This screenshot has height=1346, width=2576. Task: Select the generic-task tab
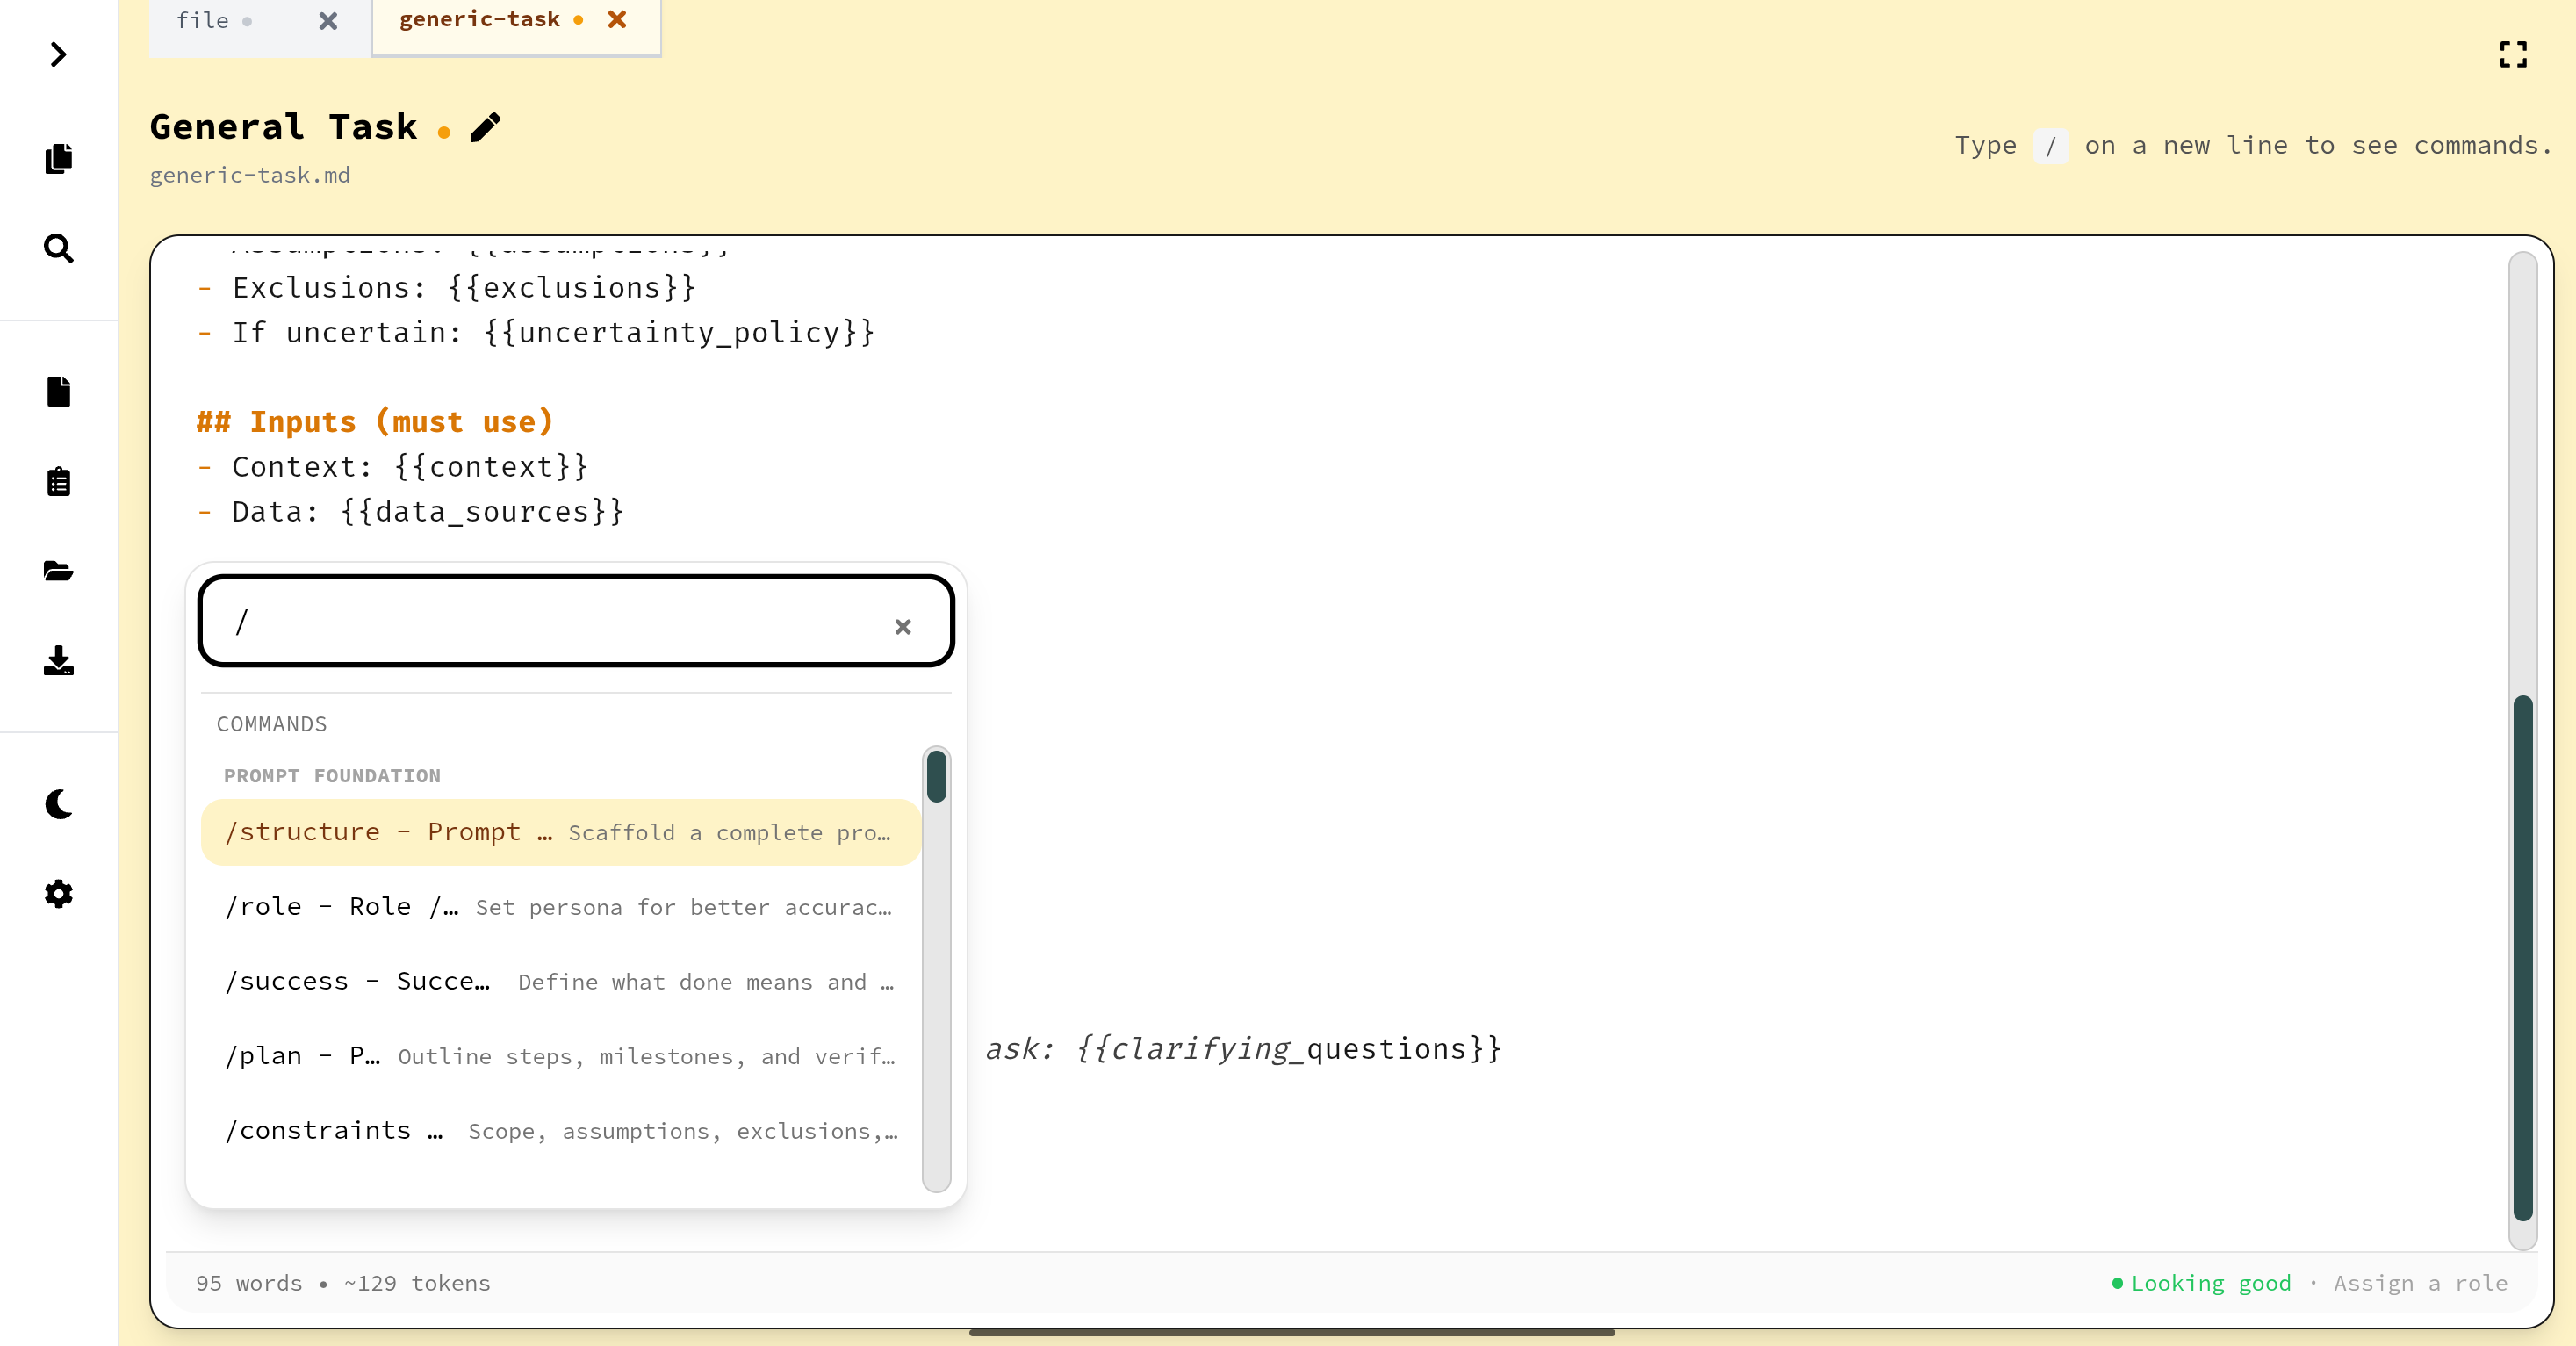(480, 19)
